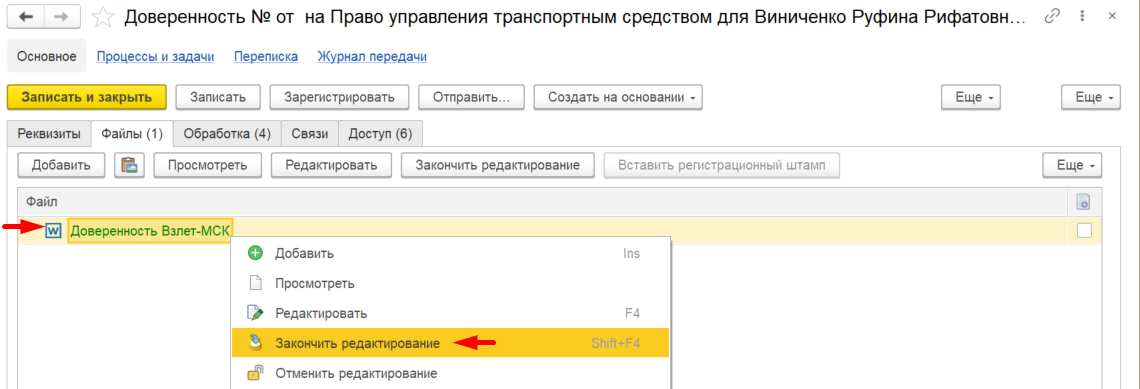This screenshot has width=1140, height=389.
Task: Click the Word icon of Доверенность Взлет-МСК
Action: coord(52,230)
